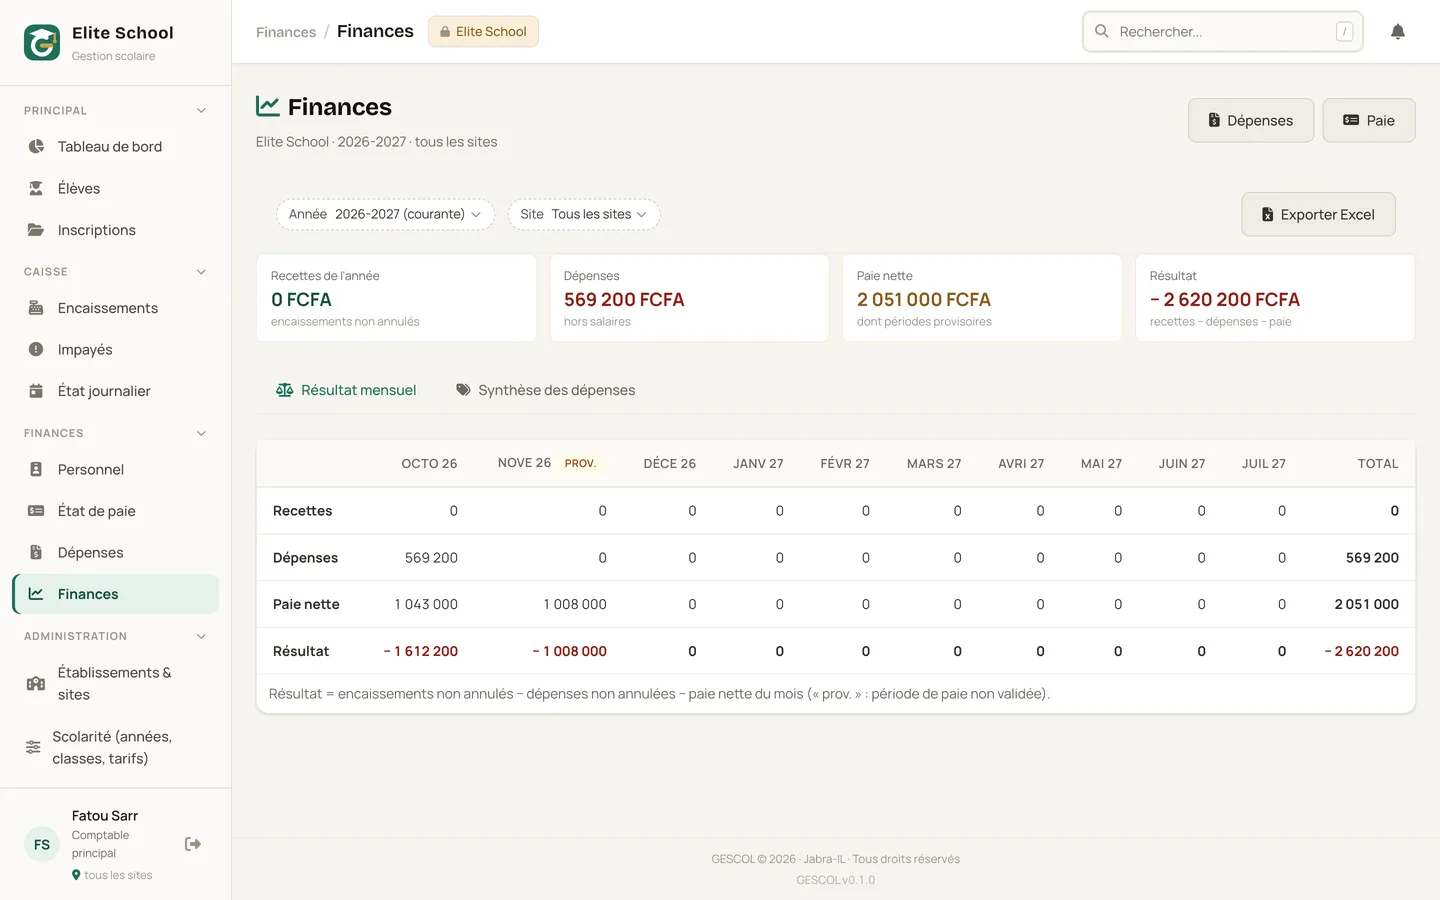Click the Dépenses card value 569 200 FCFA
This screenshot has height=900, width=1440.
tap(624, 299)
